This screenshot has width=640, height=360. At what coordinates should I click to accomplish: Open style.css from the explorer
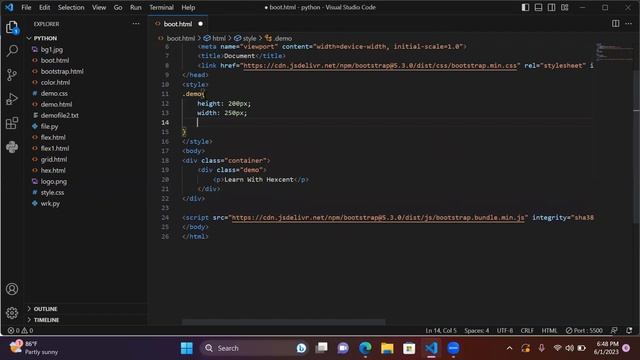pyautogui.click(x=52, y=192)
